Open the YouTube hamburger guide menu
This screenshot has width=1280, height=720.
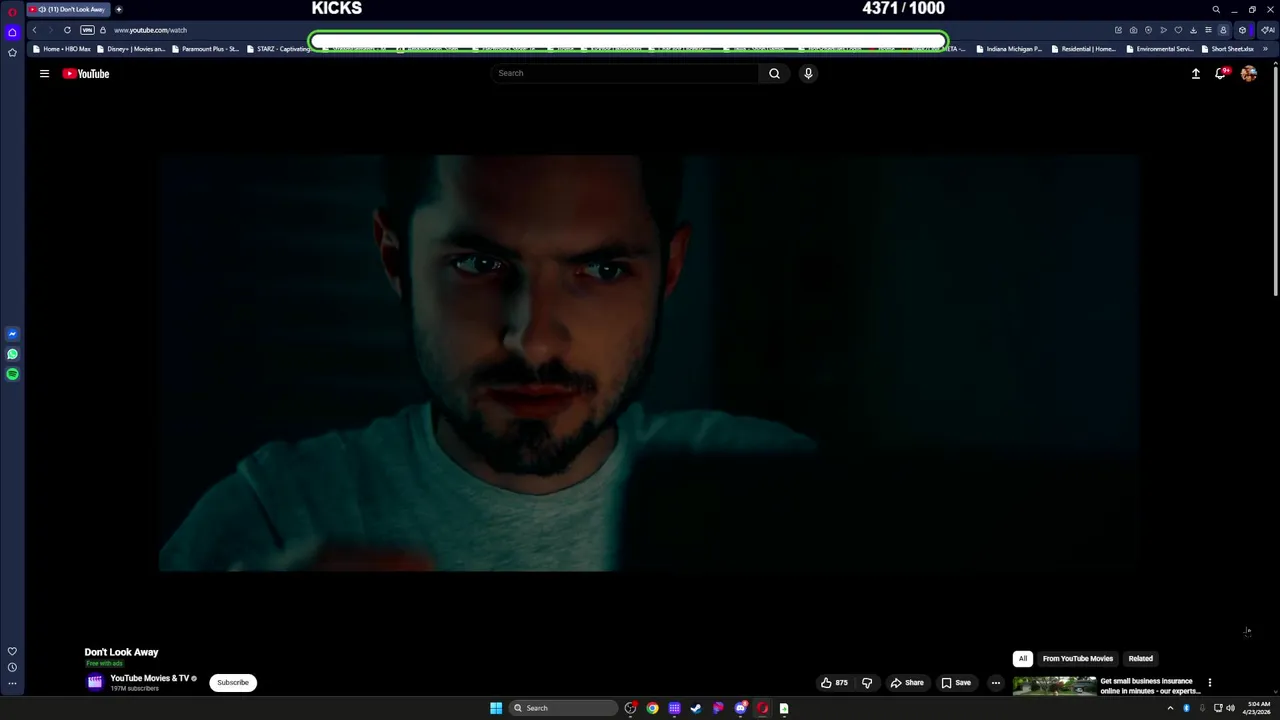[44, 73]
